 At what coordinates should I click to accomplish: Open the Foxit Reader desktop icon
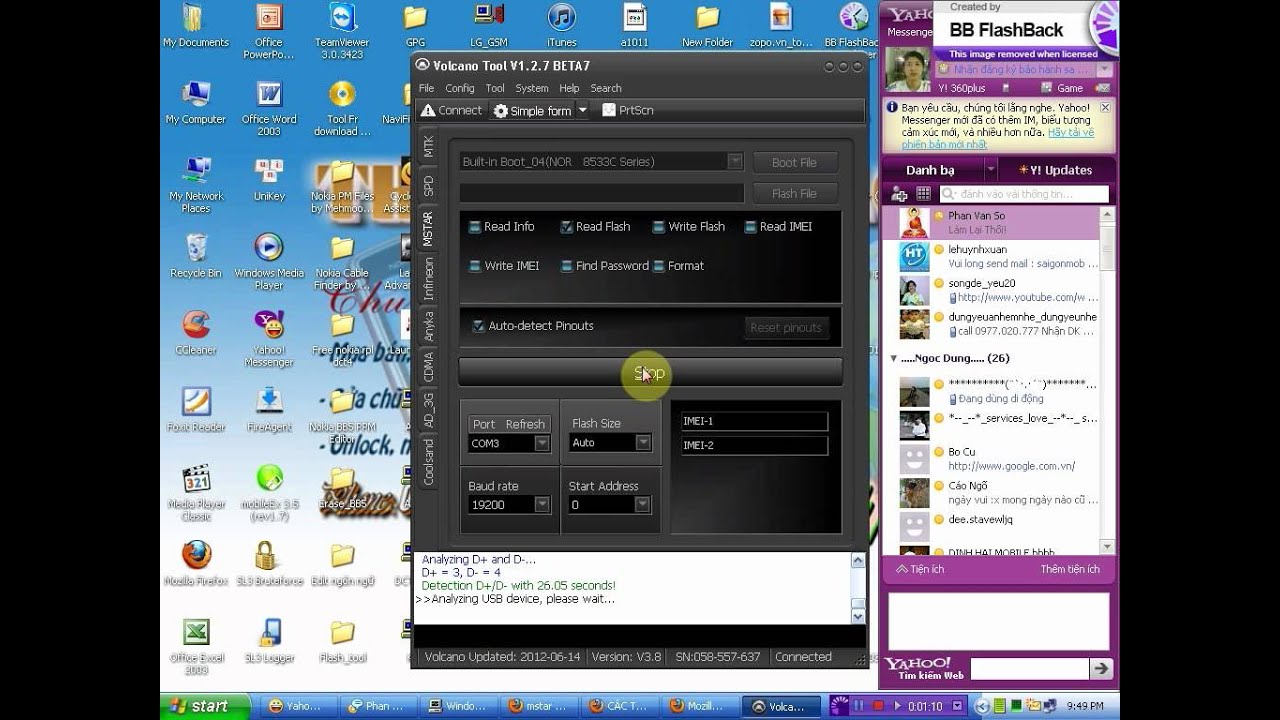point(196,410)
